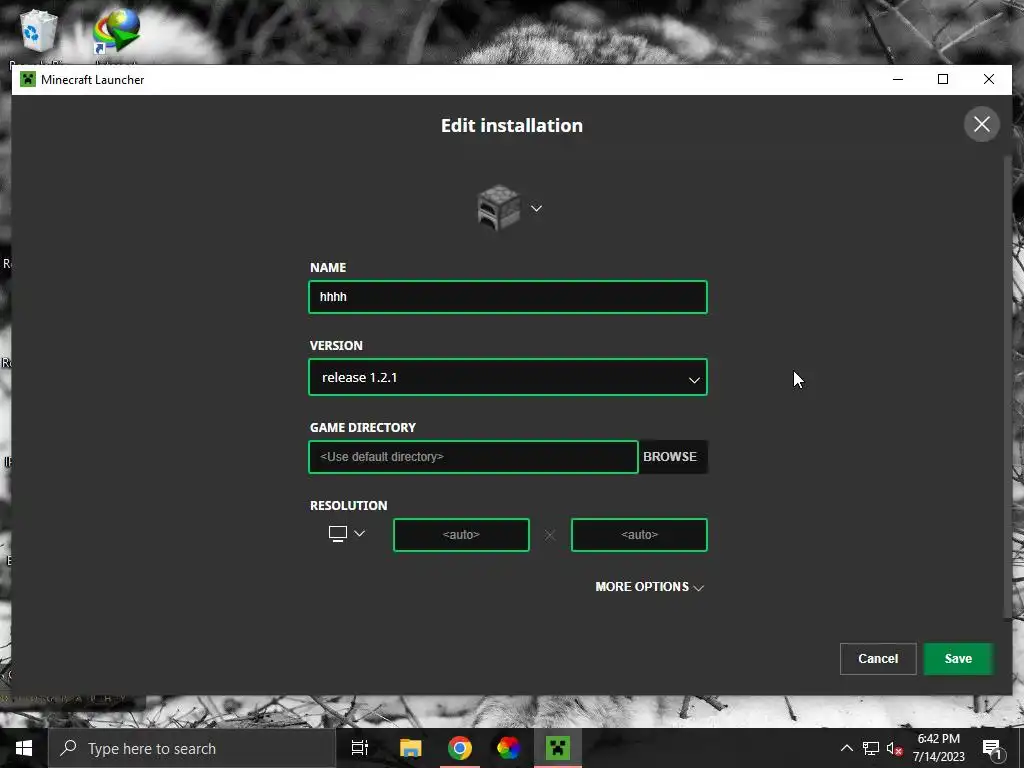
Task: Click Minecraft Launcher title bar icon
Action: point(27,80)
